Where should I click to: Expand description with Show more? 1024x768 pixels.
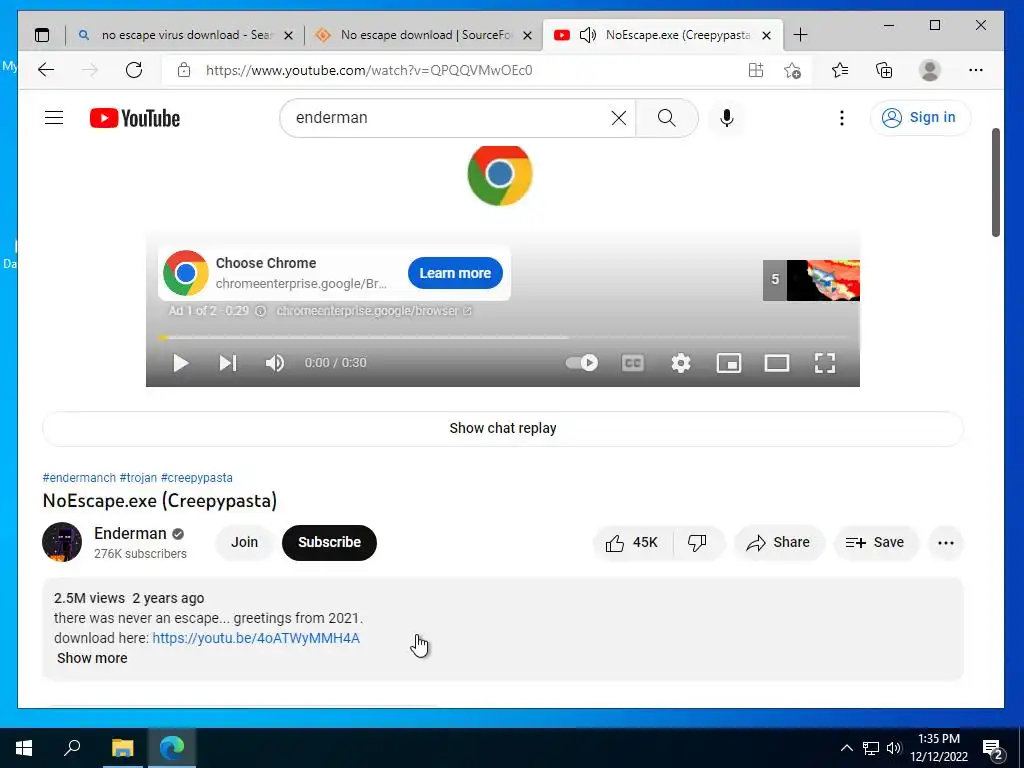coord(92,658)
